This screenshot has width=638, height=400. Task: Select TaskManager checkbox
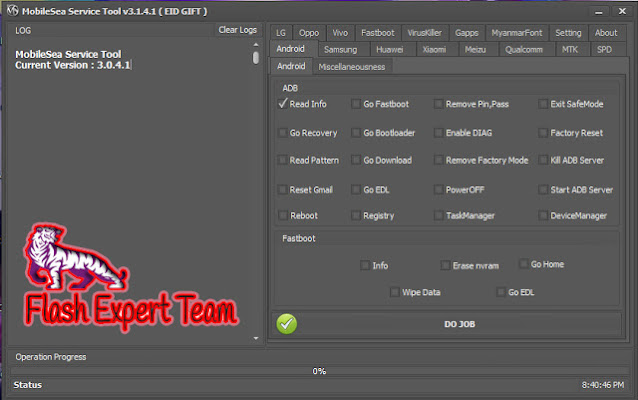point(438,215)
